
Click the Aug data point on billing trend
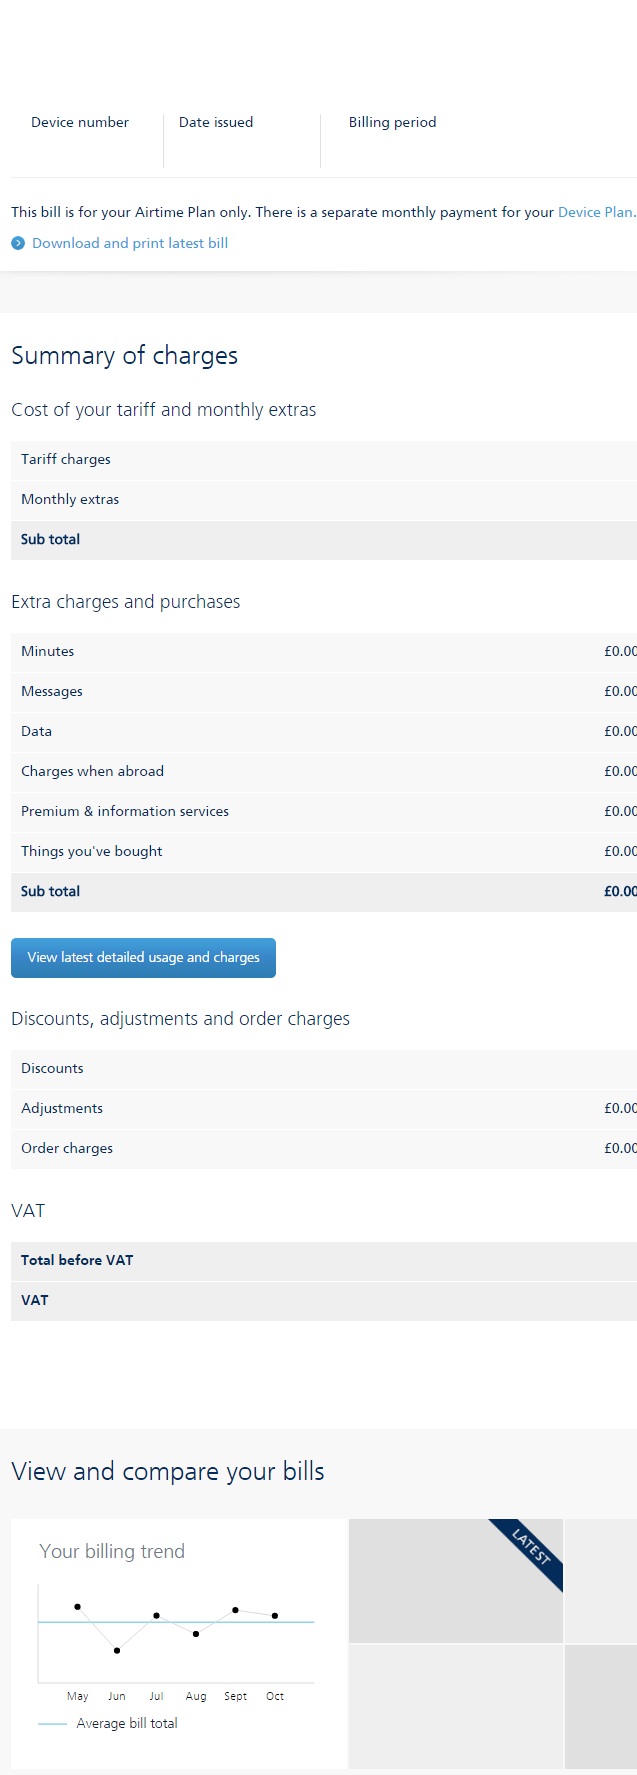pyautogui.click(x=196, y=1634)
